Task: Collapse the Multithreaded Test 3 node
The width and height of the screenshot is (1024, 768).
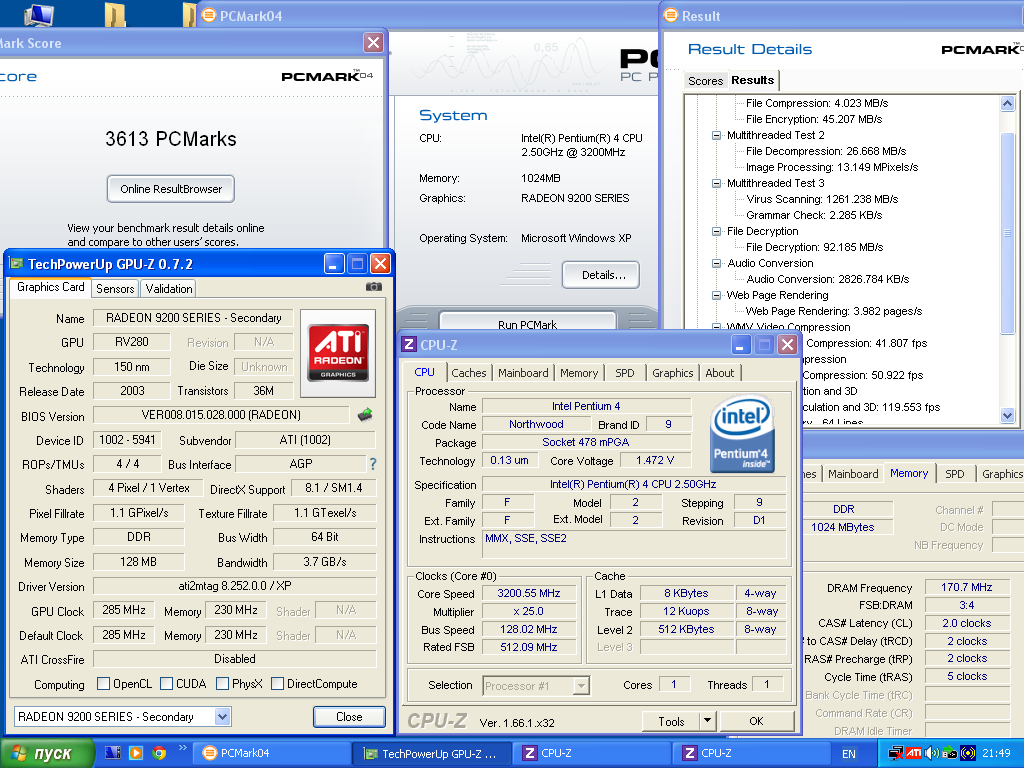Action: pyautogui.click(x=716, y=184)
